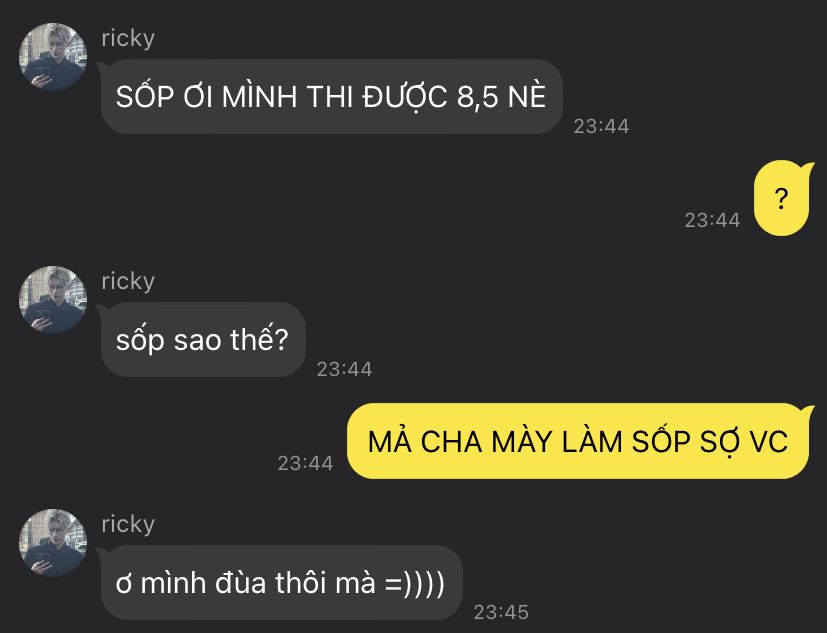
Task: Click the timestamp left of "MẢ CHA MÀY" bubble
Action: pos(305,464)
